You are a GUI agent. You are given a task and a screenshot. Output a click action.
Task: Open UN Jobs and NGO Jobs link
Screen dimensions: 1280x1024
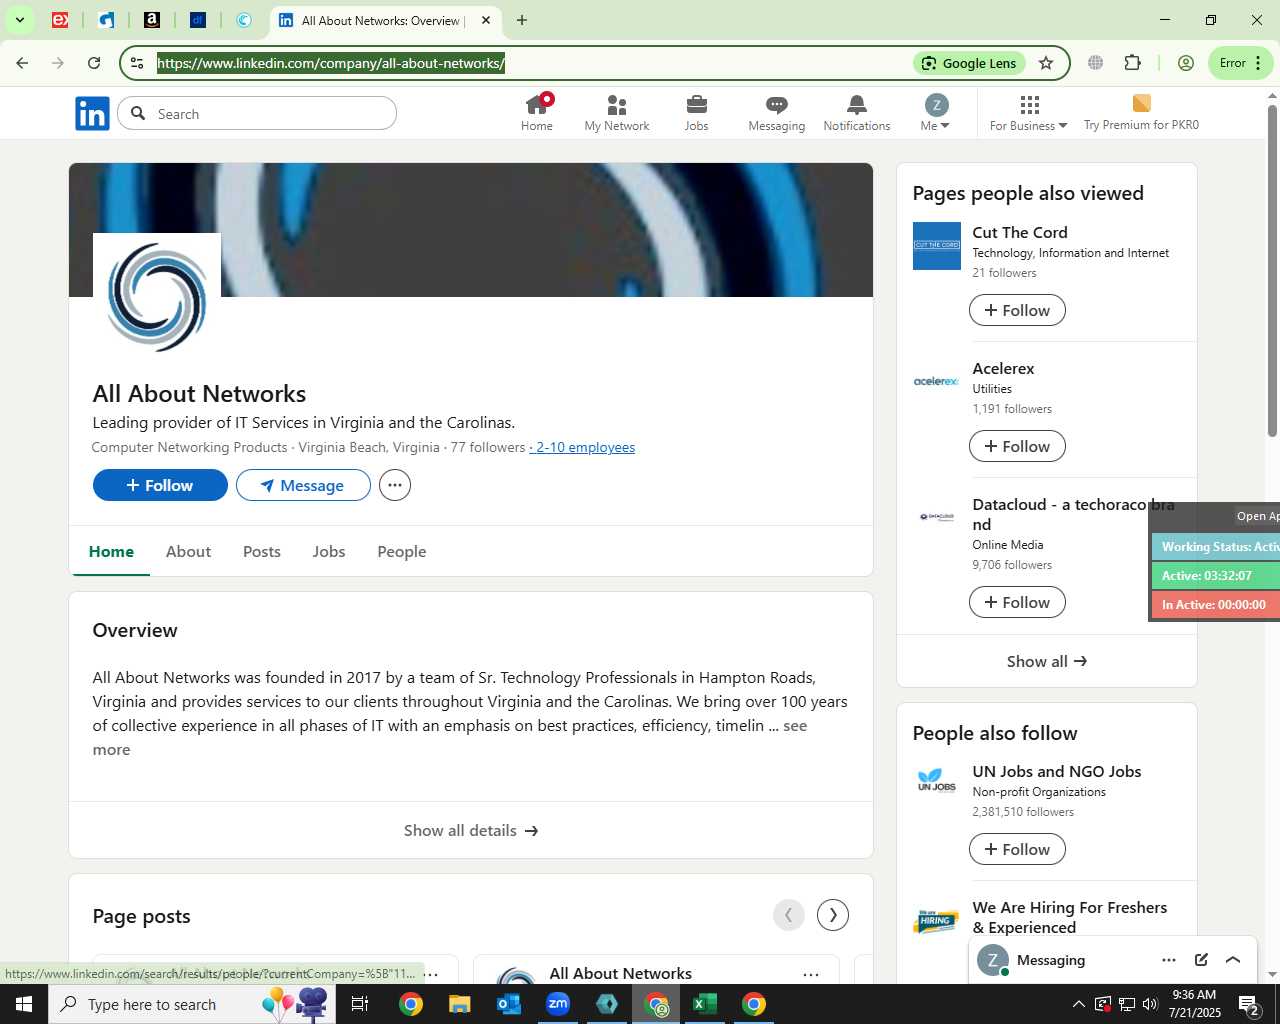click(x=1057, y=771)
